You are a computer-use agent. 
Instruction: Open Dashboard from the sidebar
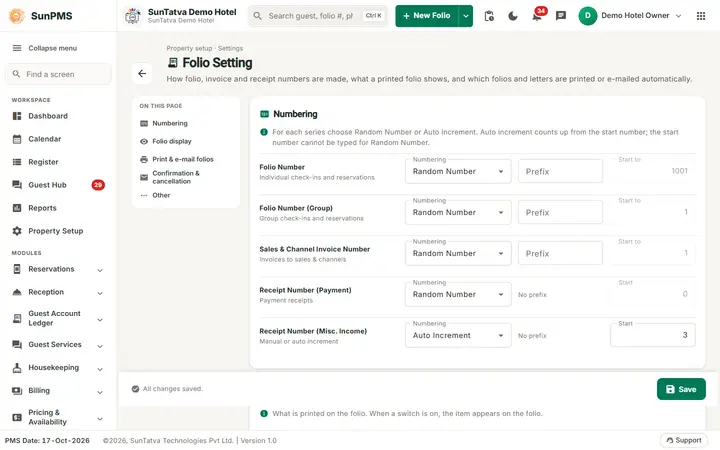(58, 116)
